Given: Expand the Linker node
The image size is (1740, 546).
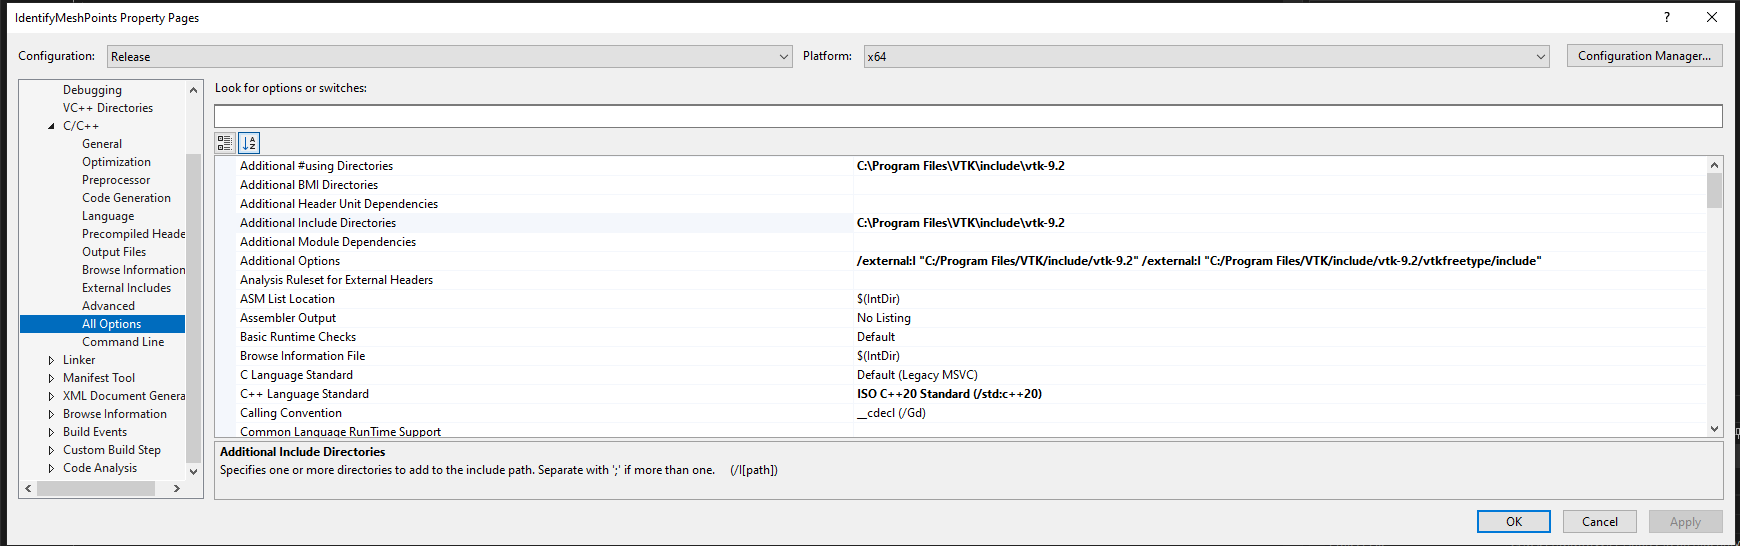Looking at the screenshot, I should click(x=51, y=360).
